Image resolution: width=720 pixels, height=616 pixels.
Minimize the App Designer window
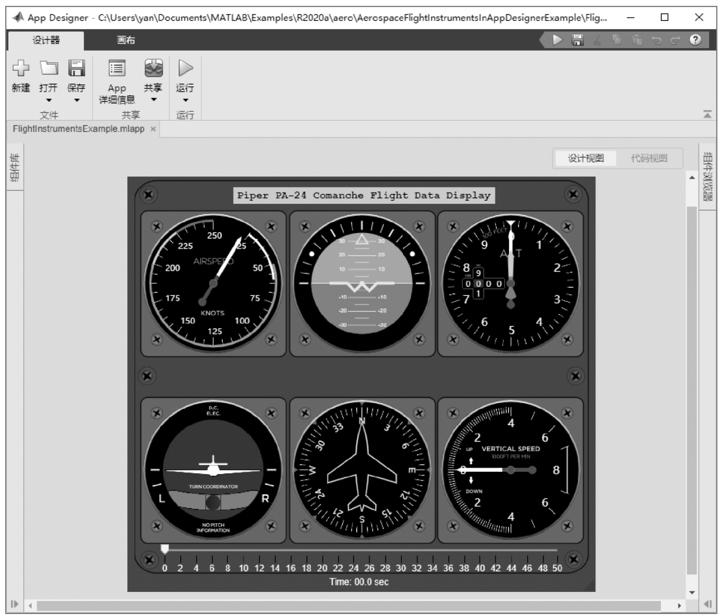coord(631,17)
